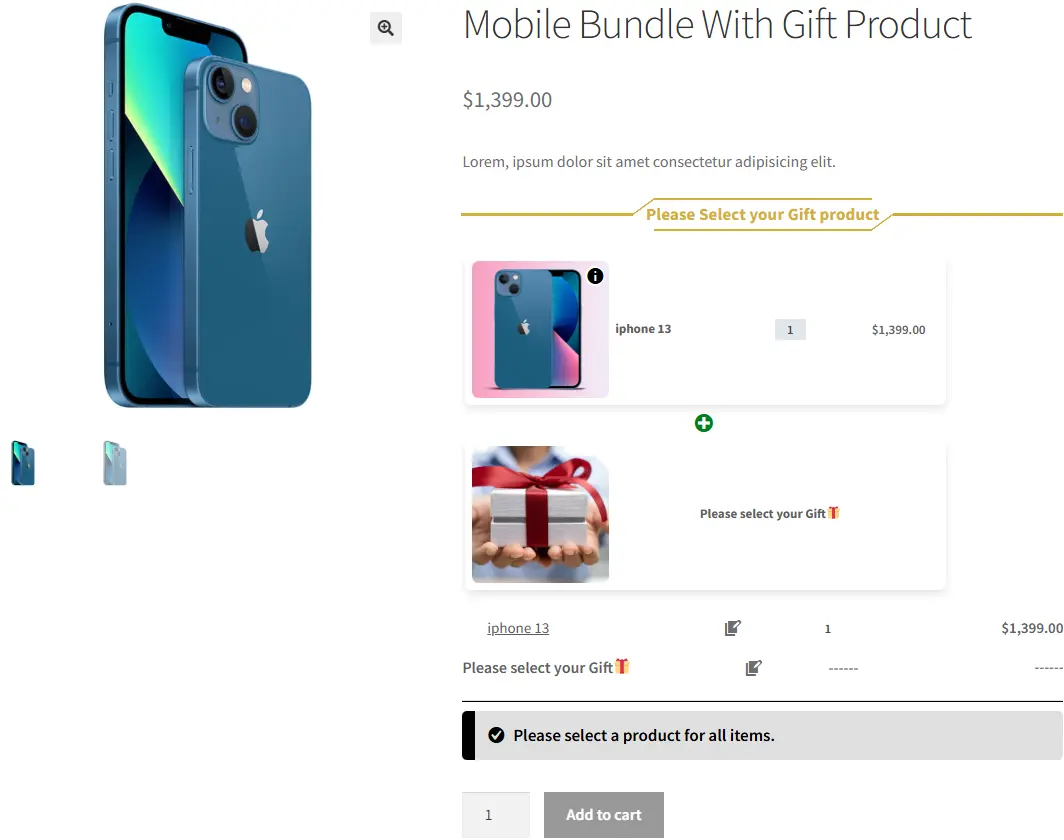Image resolution: width=1064 pixels, height=840 pixels.
Task: Select the dark blue iPhone thumbnail
Action: (x=23, y=463)
